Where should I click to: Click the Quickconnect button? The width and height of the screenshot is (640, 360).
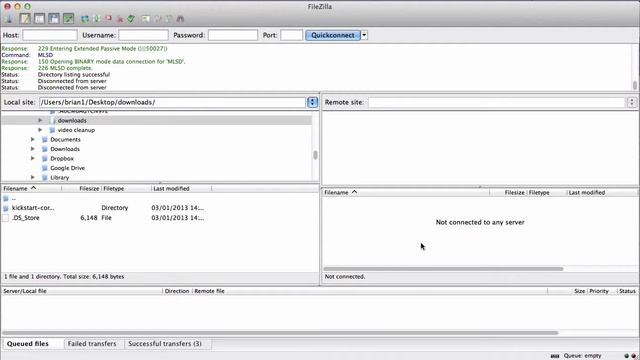pos(333,35)
